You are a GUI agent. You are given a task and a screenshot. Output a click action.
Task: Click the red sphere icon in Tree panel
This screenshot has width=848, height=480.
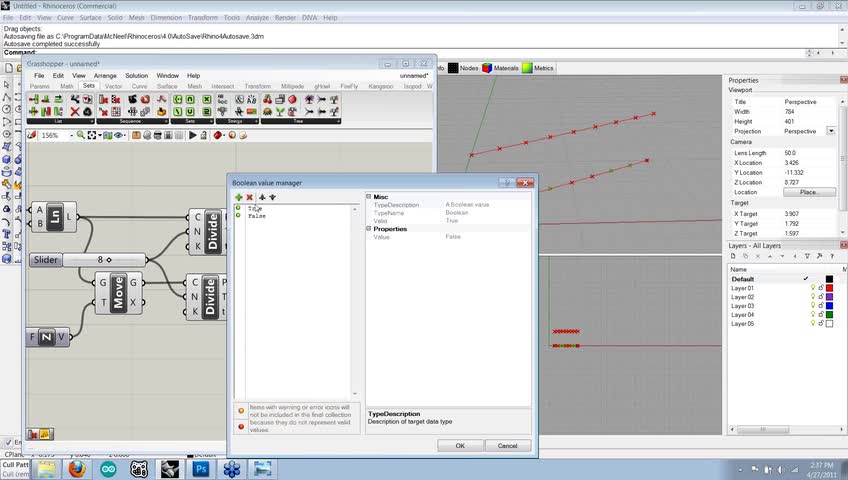point(292,99)
